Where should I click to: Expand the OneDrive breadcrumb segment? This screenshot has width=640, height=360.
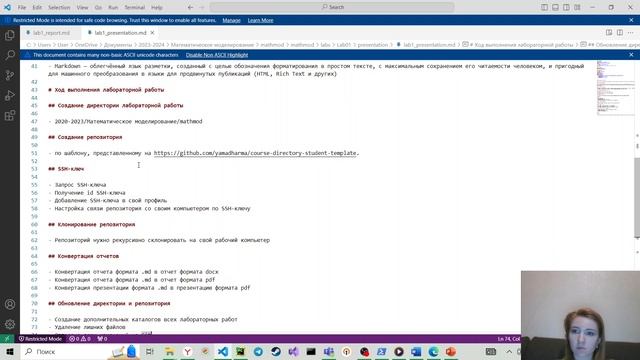pyautogui.click(x=86, y=45)
